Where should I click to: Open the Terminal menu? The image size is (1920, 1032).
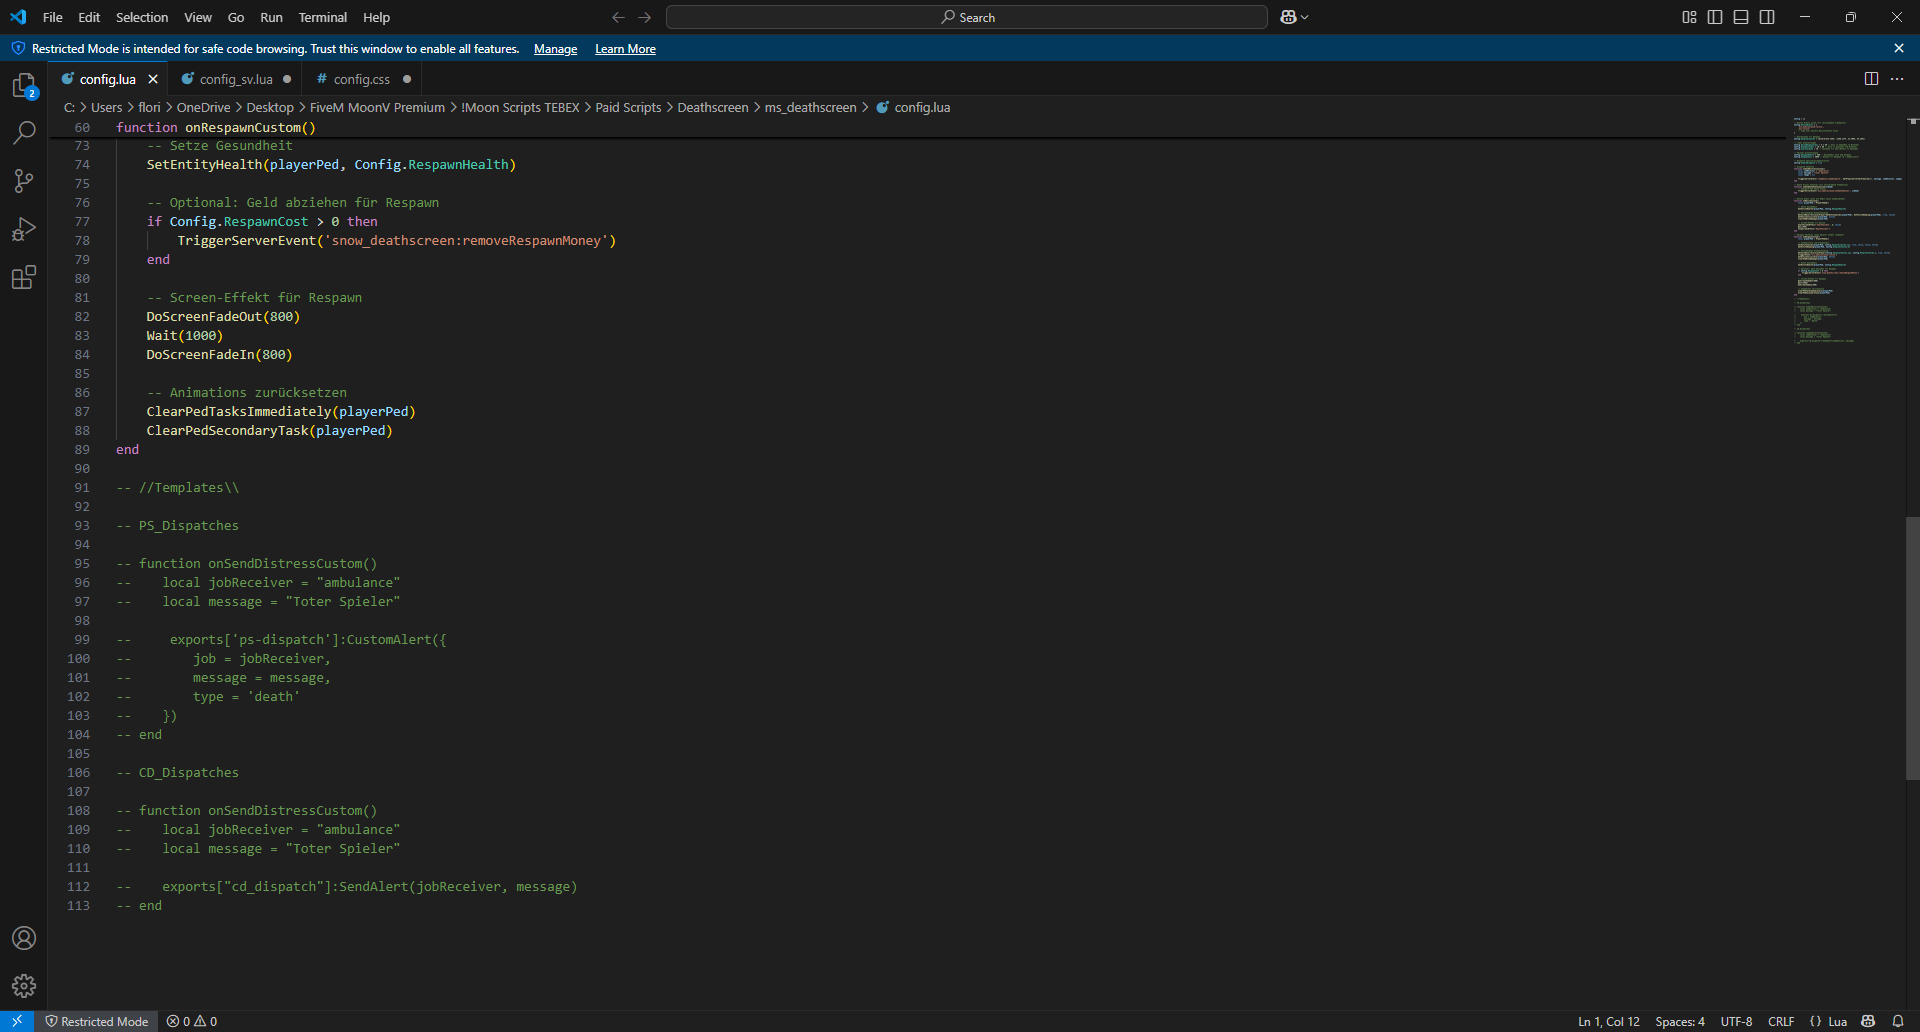coord(323,17)
